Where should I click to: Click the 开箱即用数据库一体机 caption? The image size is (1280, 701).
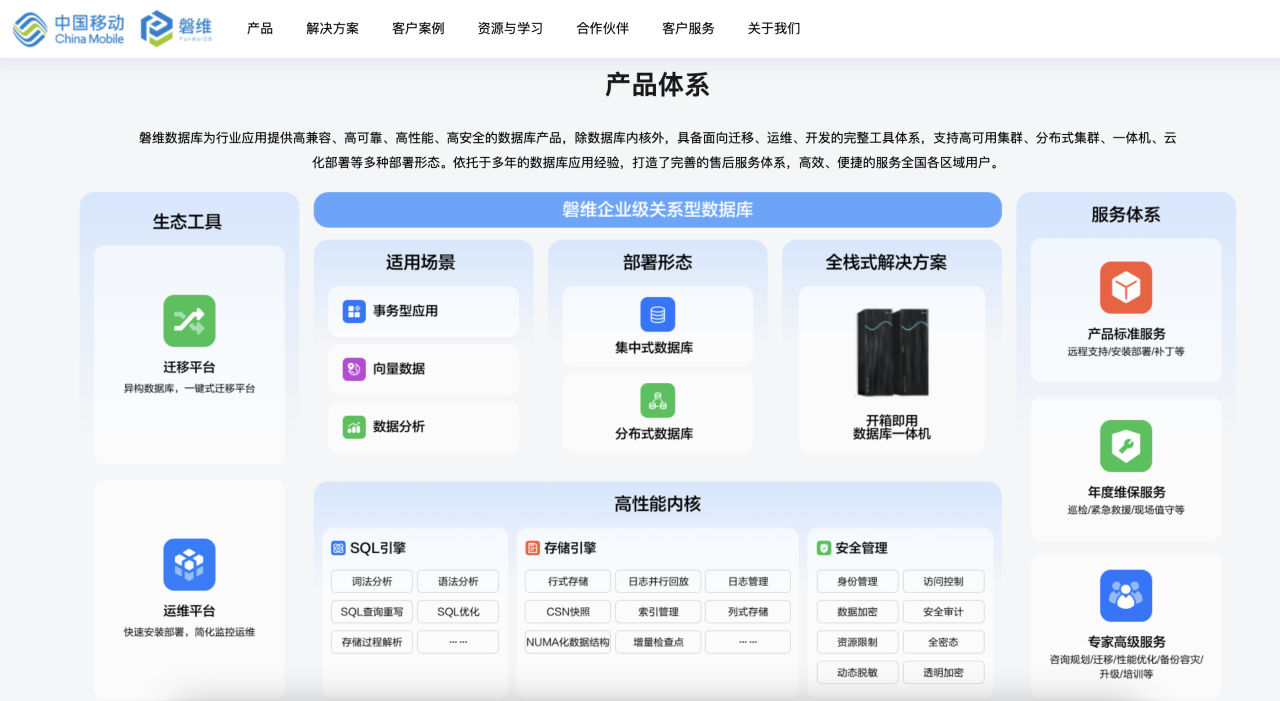coord(892,427)
